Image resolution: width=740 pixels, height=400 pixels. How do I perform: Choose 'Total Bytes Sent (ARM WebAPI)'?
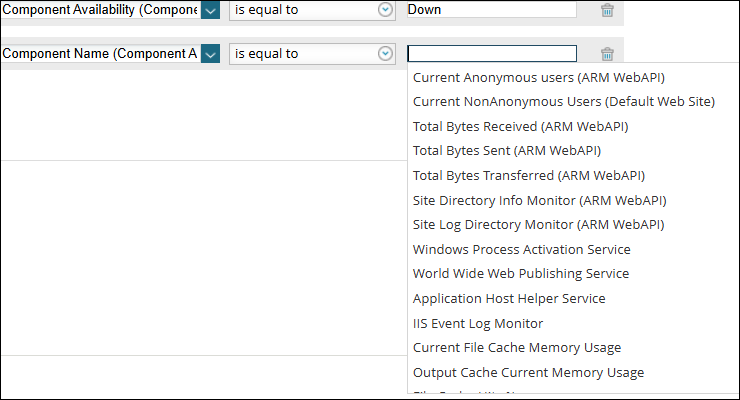pos(506,151)
